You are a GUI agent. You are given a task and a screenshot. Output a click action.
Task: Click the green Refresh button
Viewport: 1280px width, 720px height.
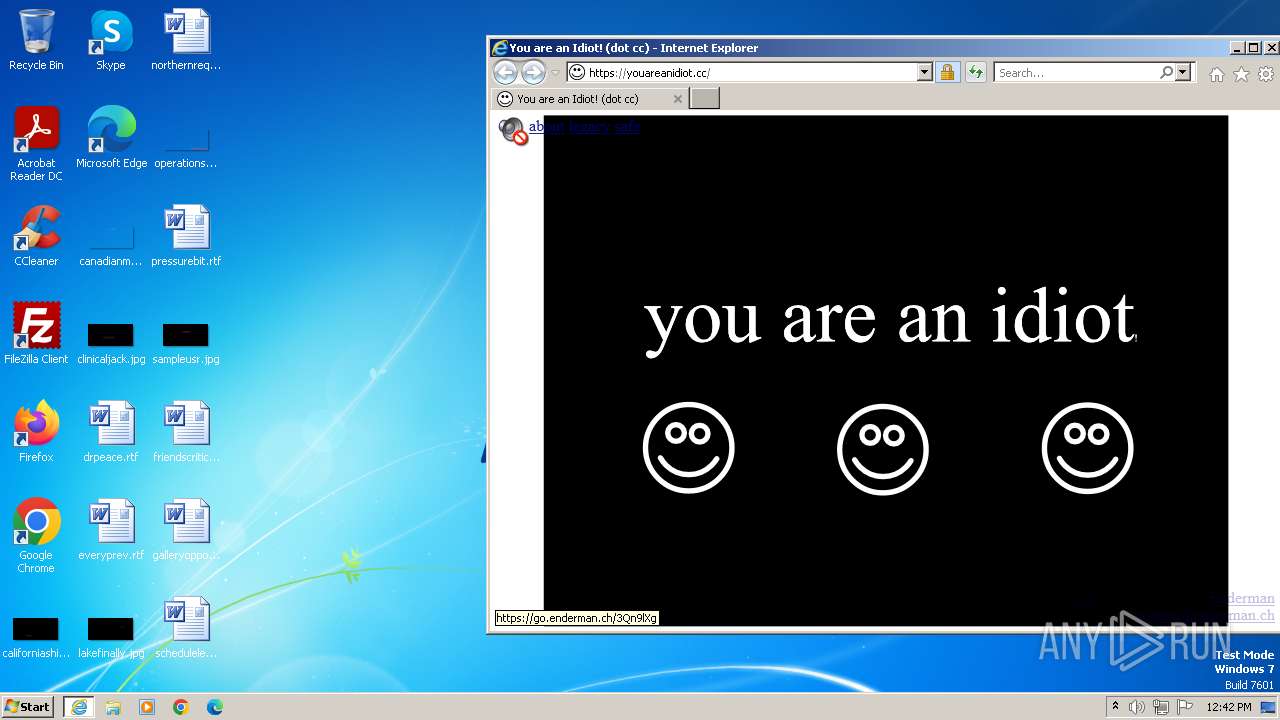(x=975, y=72)
